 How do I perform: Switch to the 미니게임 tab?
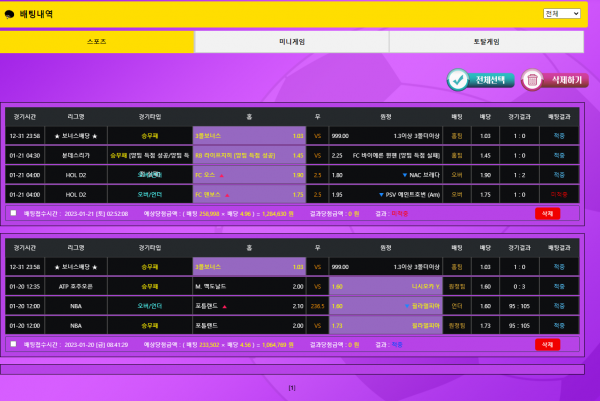click(x=291, y=42)
